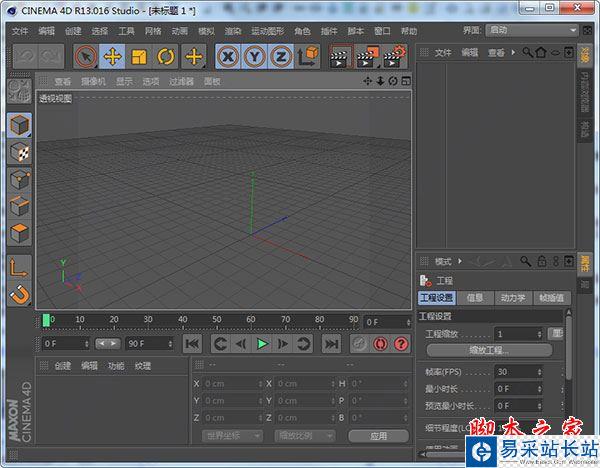Click the Redo arrow in the toolbar
600x468 pixels.
coord(51,57)
